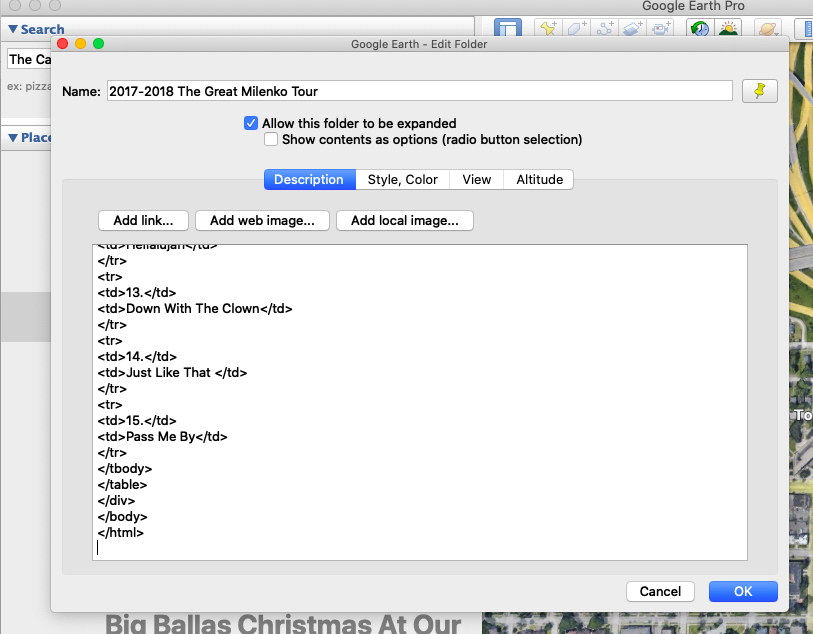813x634 pixels.
Task: Open the View tab
Action: [476, 179]
